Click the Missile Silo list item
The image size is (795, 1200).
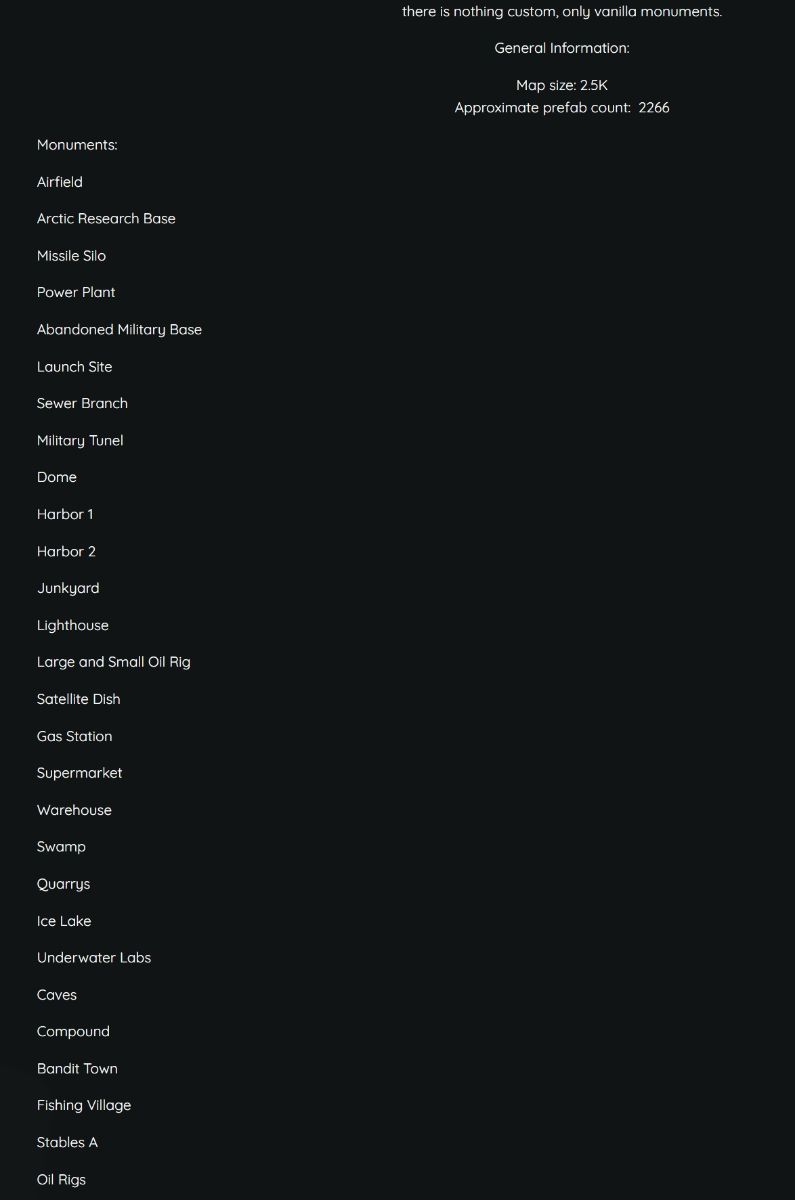point(71,256)
